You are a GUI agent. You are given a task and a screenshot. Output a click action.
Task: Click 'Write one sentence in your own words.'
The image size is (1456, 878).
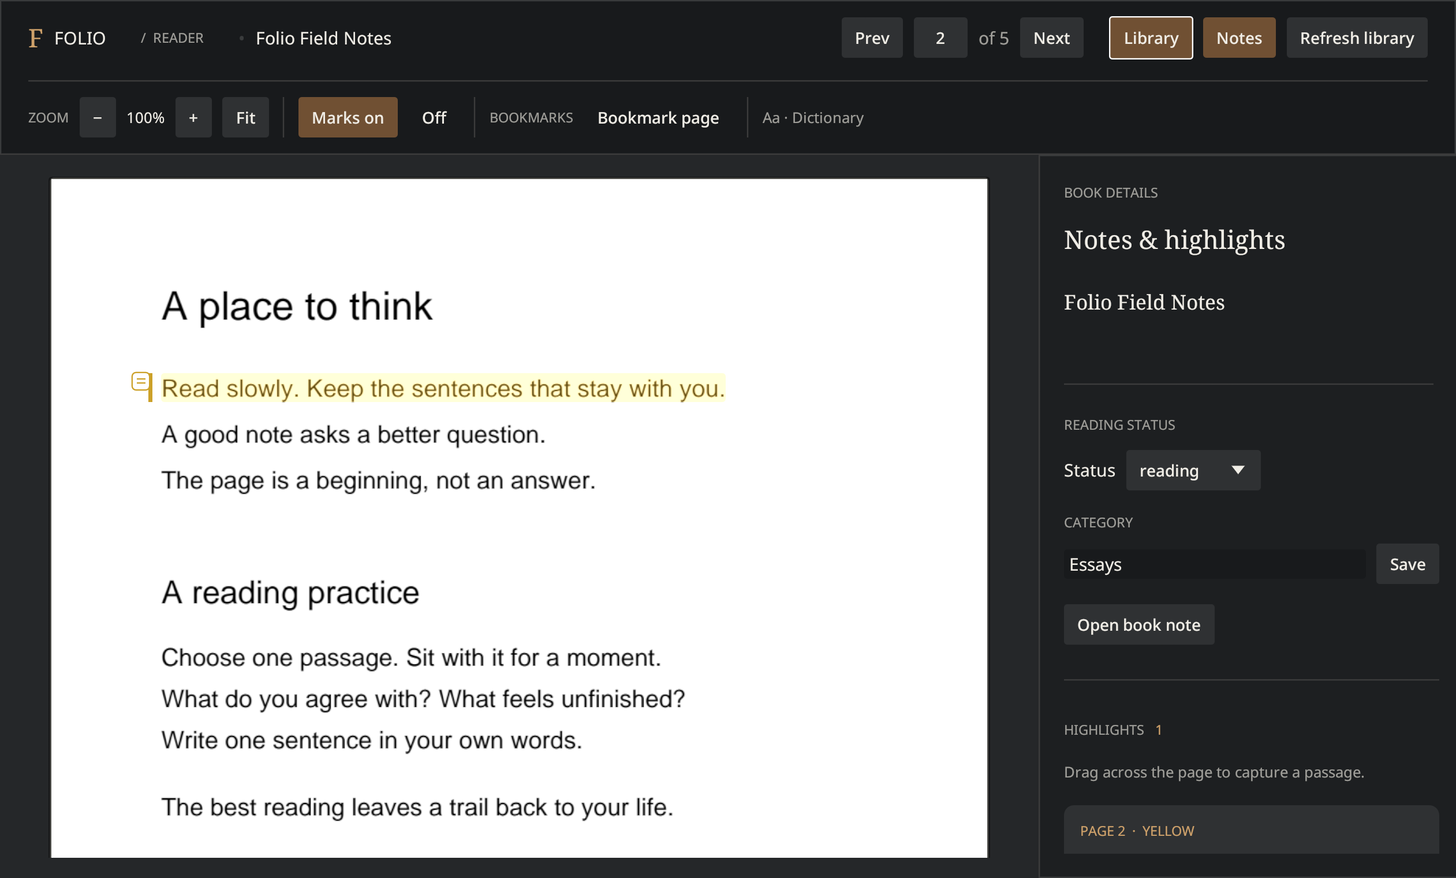(372, 740)
